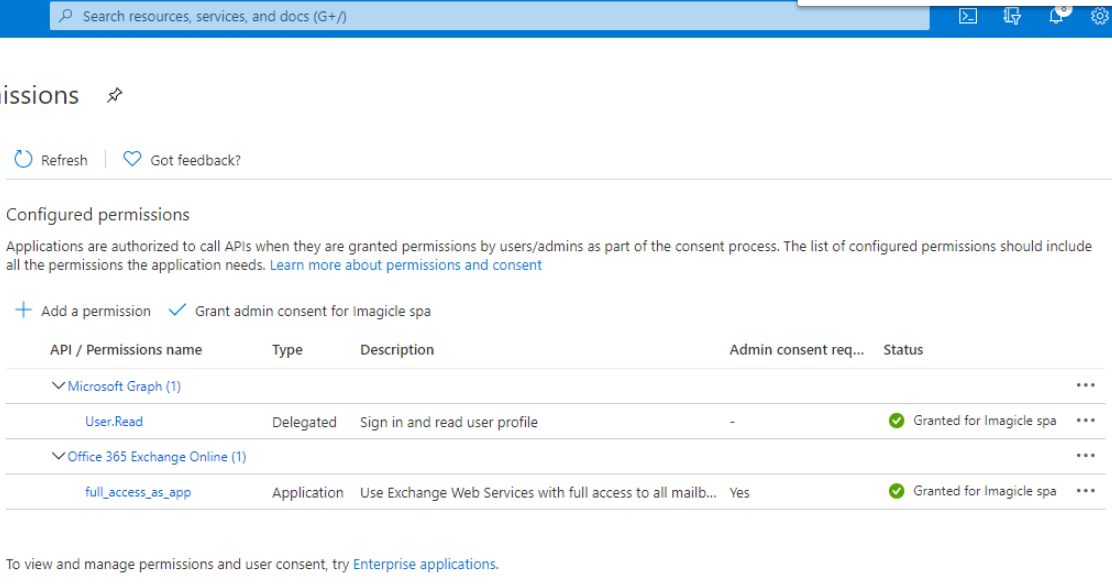Grant admin consent for Imagicle spa

tap(269, 311)
